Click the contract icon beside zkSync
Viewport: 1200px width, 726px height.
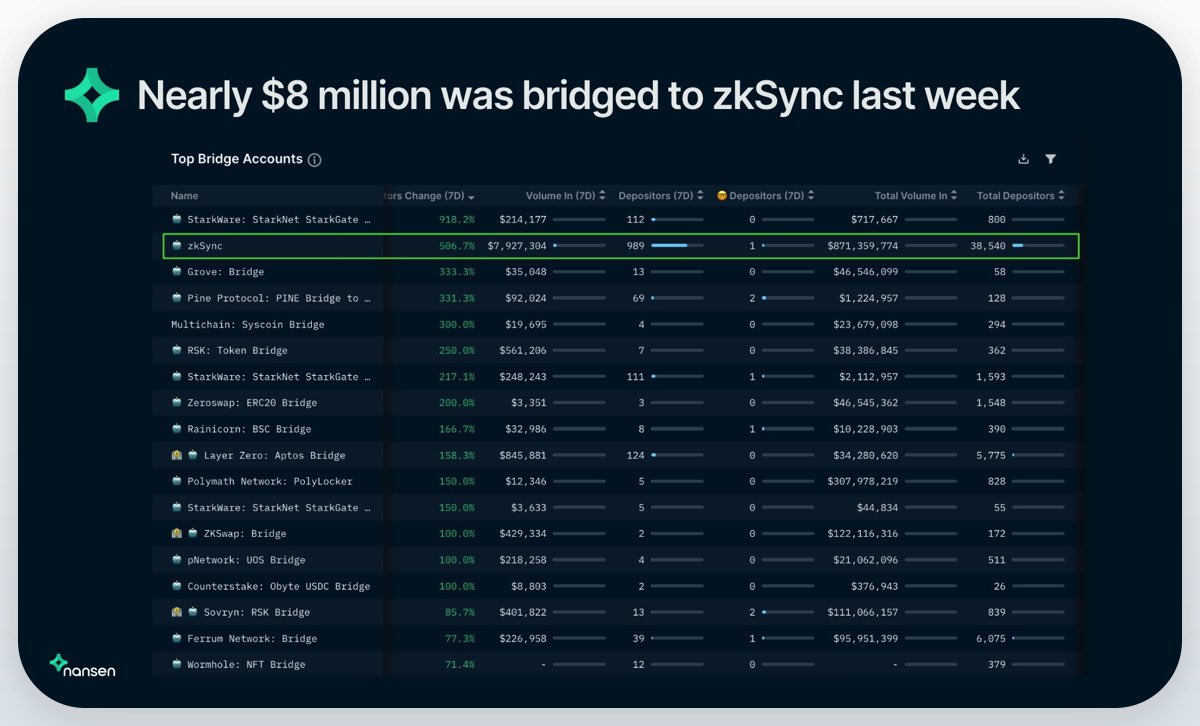[177, 245]
